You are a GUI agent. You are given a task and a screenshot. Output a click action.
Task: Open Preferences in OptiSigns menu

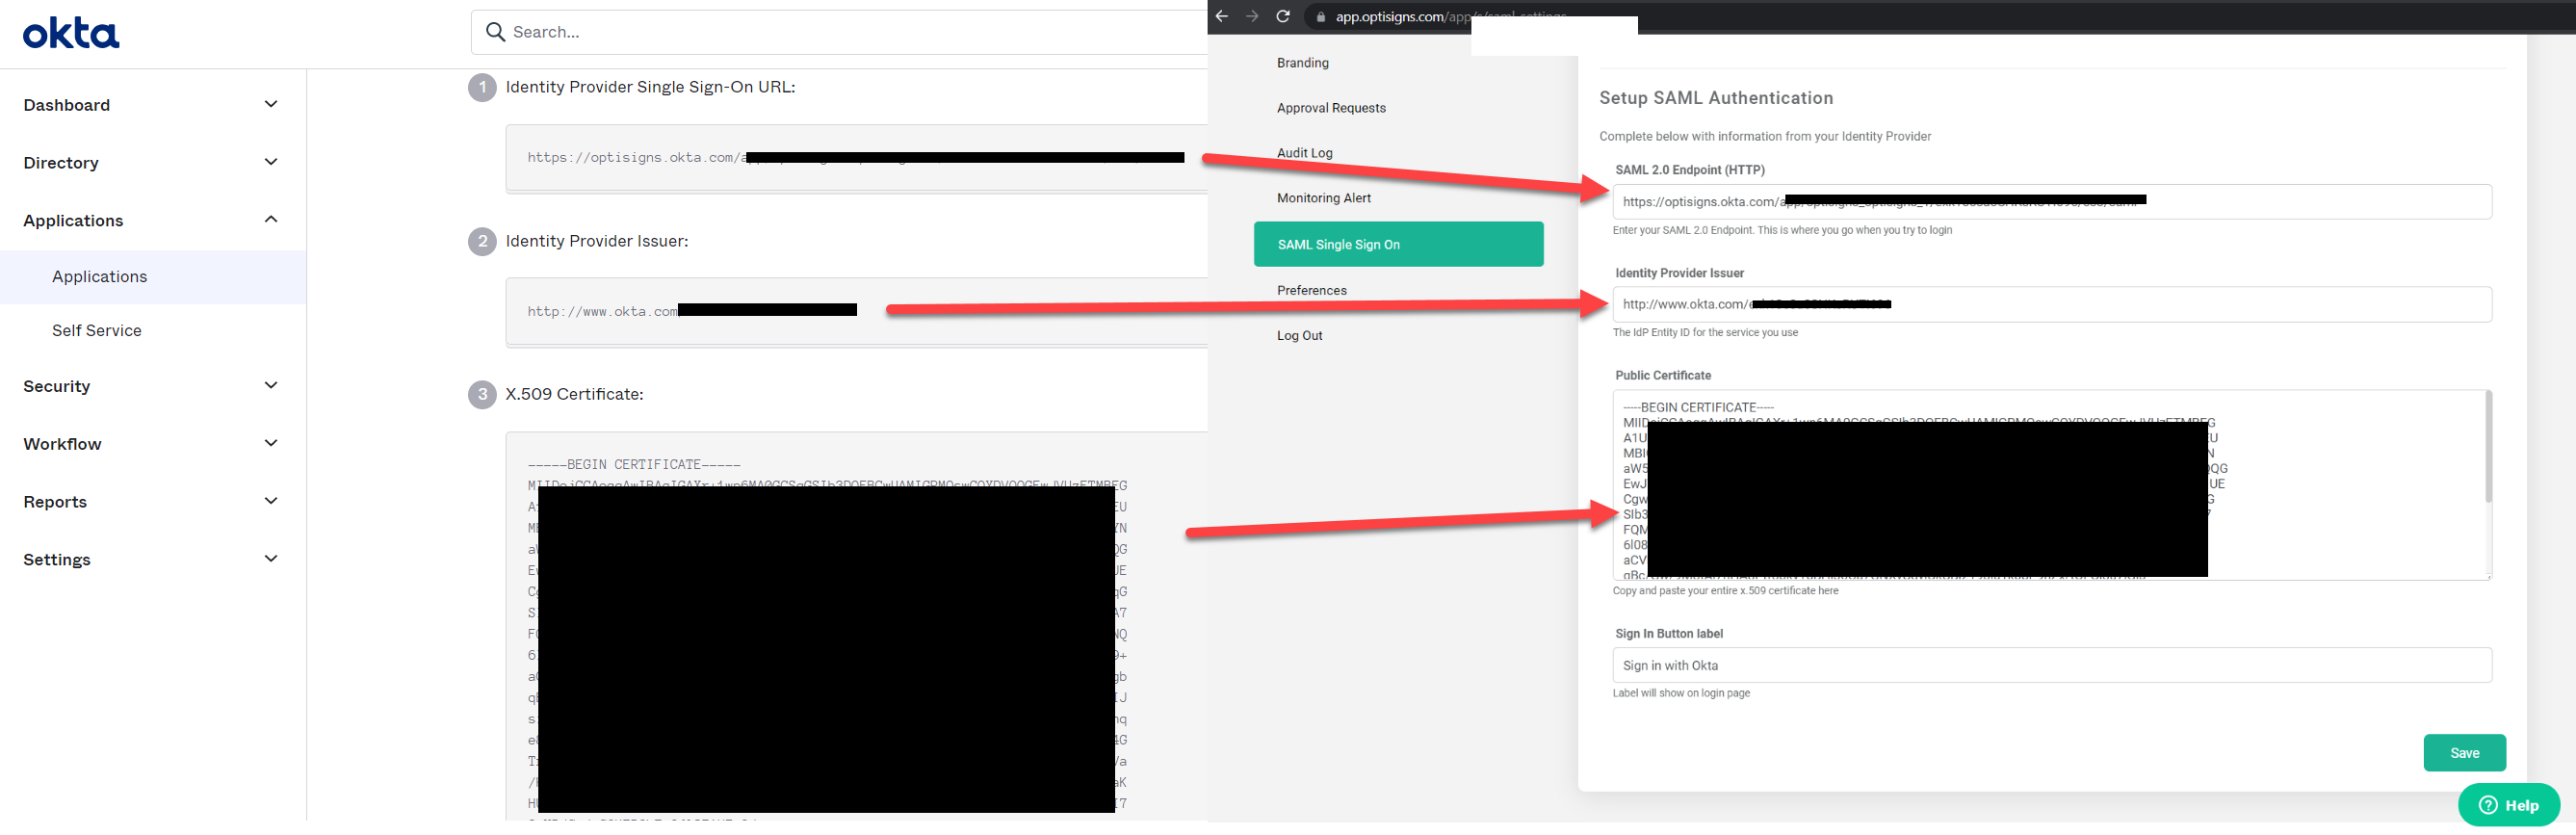pyautogui.click(x=1311, y=291)
